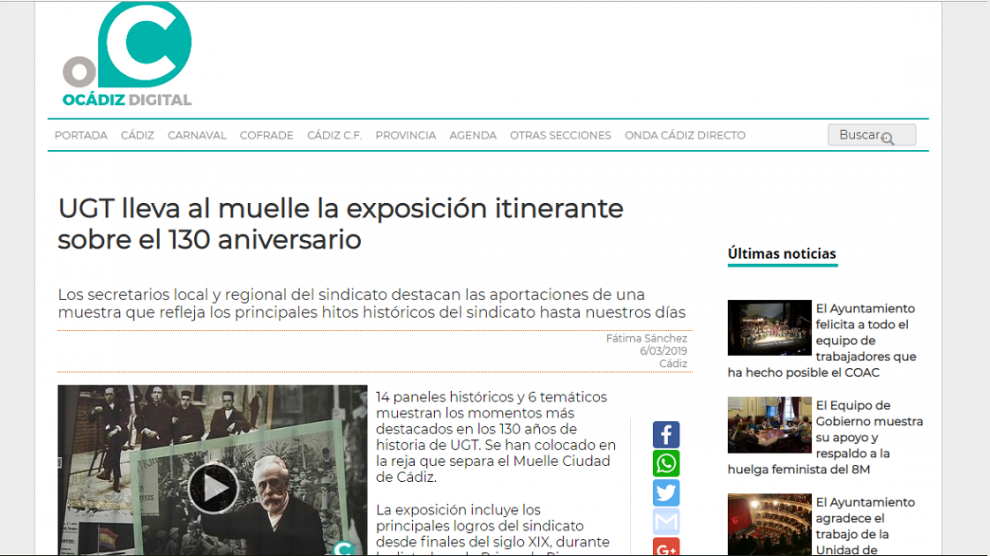Viewport: 990px width, 556px height.
Task: Open the Cádiz section
Action: pyautogui.click(x=138, y=135)
